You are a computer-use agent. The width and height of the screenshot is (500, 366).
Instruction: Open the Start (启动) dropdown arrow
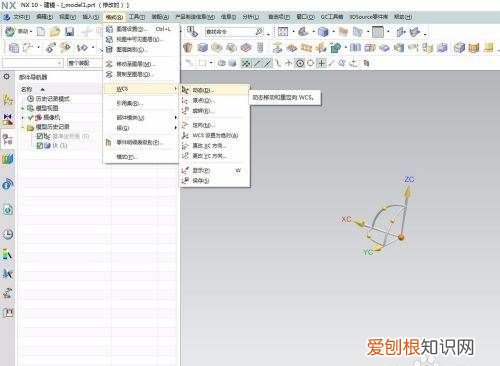(x=31, y=32)
